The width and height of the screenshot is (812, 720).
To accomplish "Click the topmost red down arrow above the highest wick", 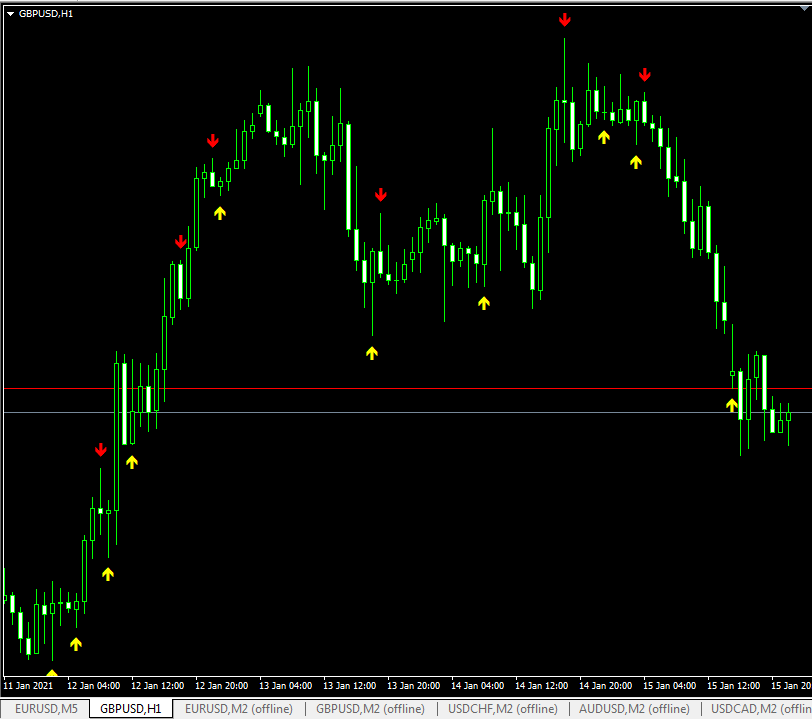I will 564,20.
